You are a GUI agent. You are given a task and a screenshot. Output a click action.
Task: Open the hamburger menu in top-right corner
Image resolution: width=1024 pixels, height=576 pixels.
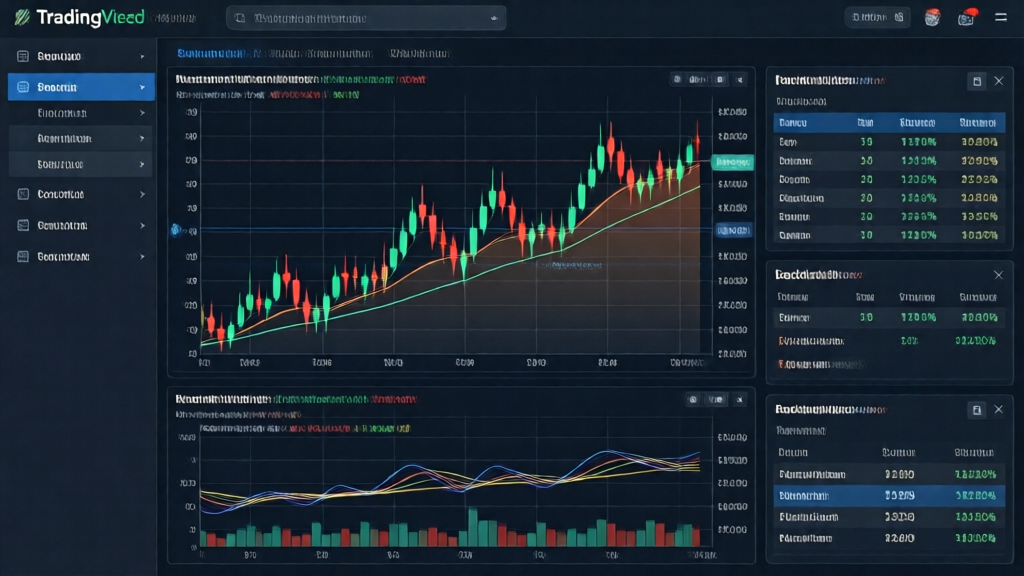point(1000,17)
